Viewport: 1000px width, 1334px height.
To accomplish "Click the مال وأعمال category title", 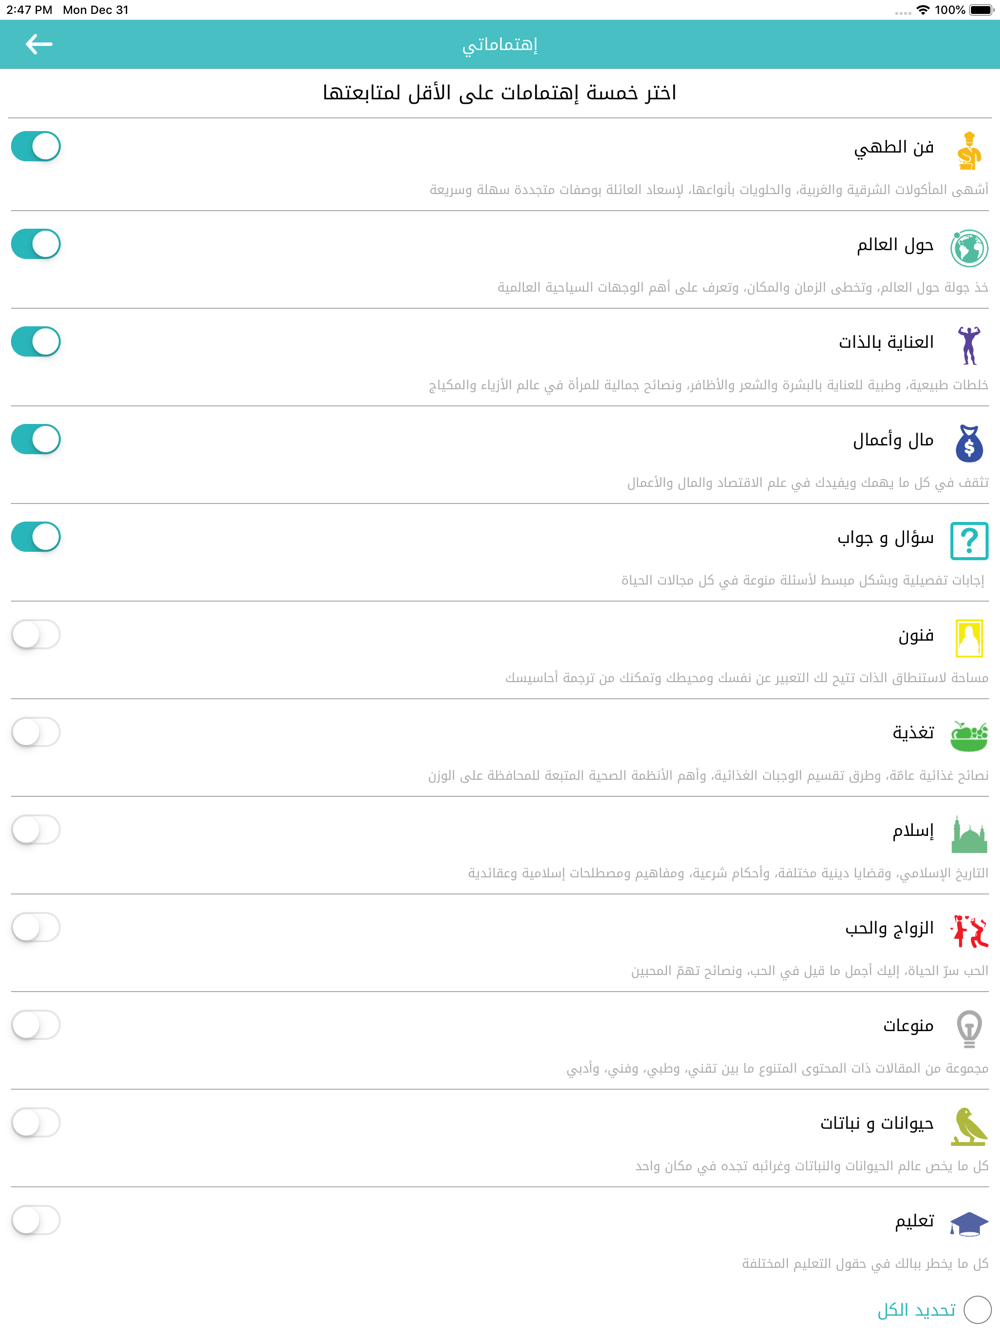I will [x=893, y=440].
